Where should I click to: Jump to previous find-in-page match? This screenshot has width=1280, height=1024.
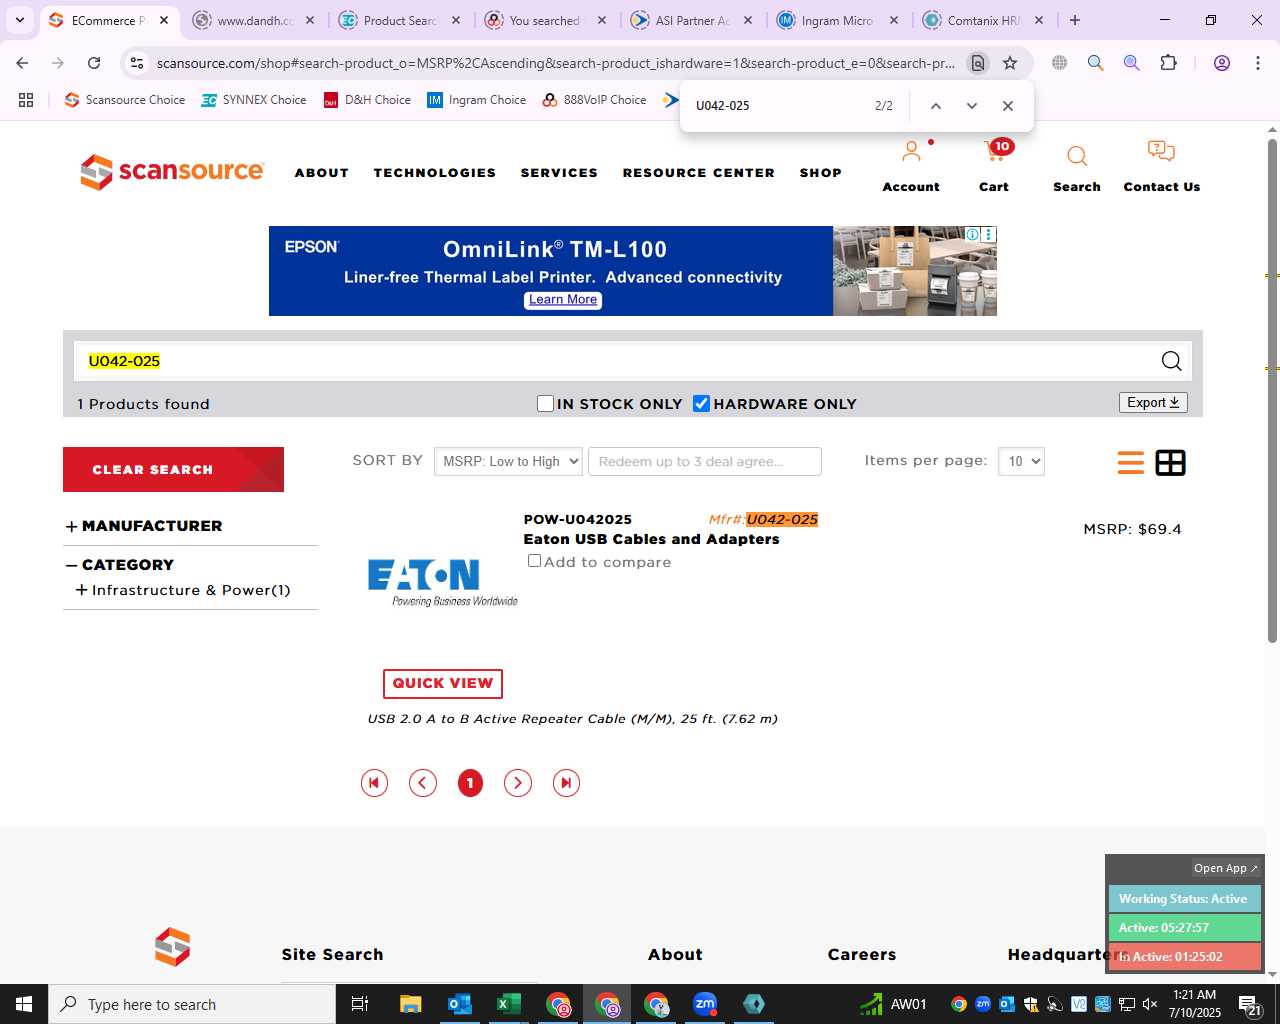[x=936, y=106]
